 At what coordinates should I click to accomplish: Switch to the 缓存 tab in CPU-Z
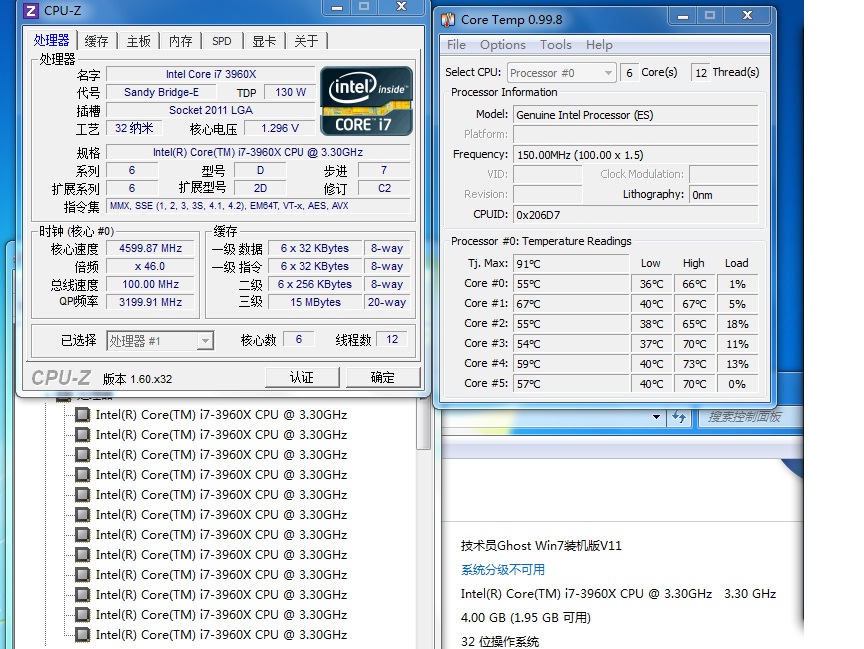tap(96, 41)
